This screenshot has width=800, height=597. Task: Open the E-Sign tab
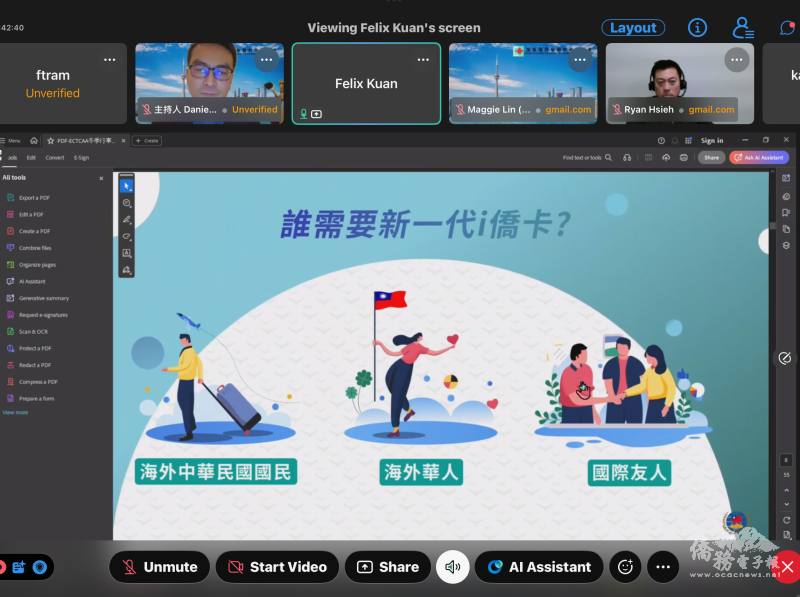tap(83, 157)
